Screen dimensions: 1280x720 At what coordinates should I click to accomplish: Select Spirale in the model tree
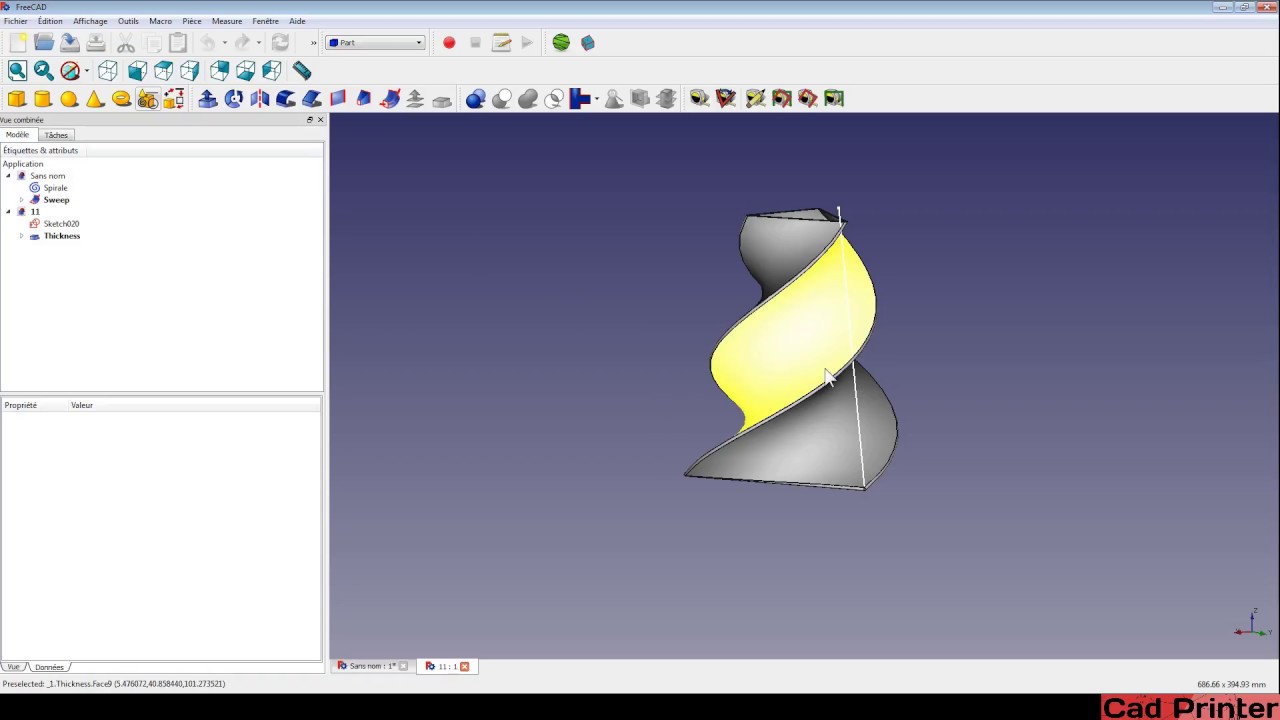point(55,188)
